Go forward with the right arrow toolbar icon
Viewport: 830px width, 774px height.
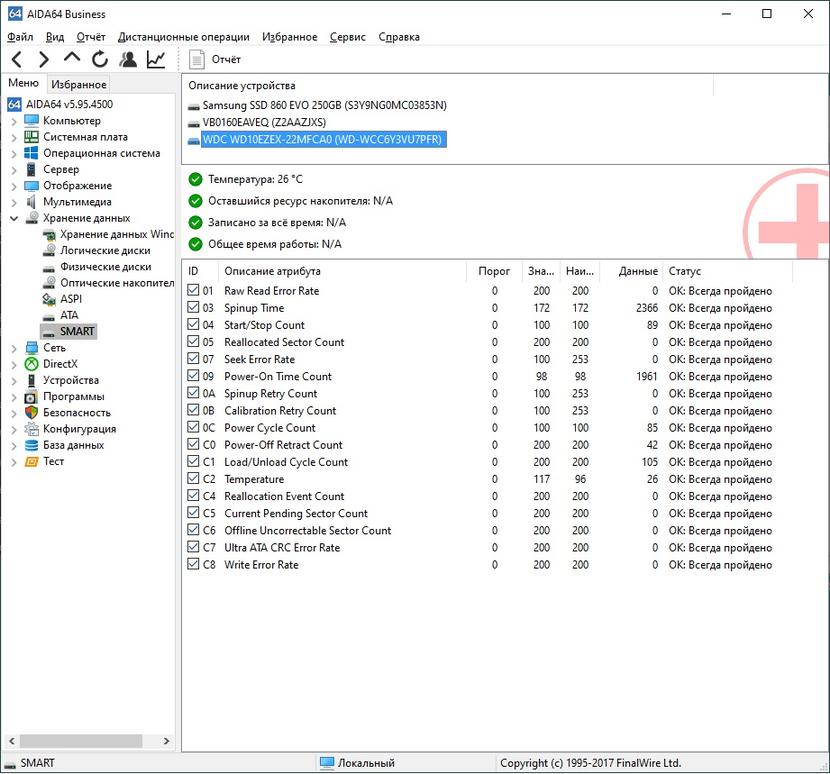coord(43,59)
